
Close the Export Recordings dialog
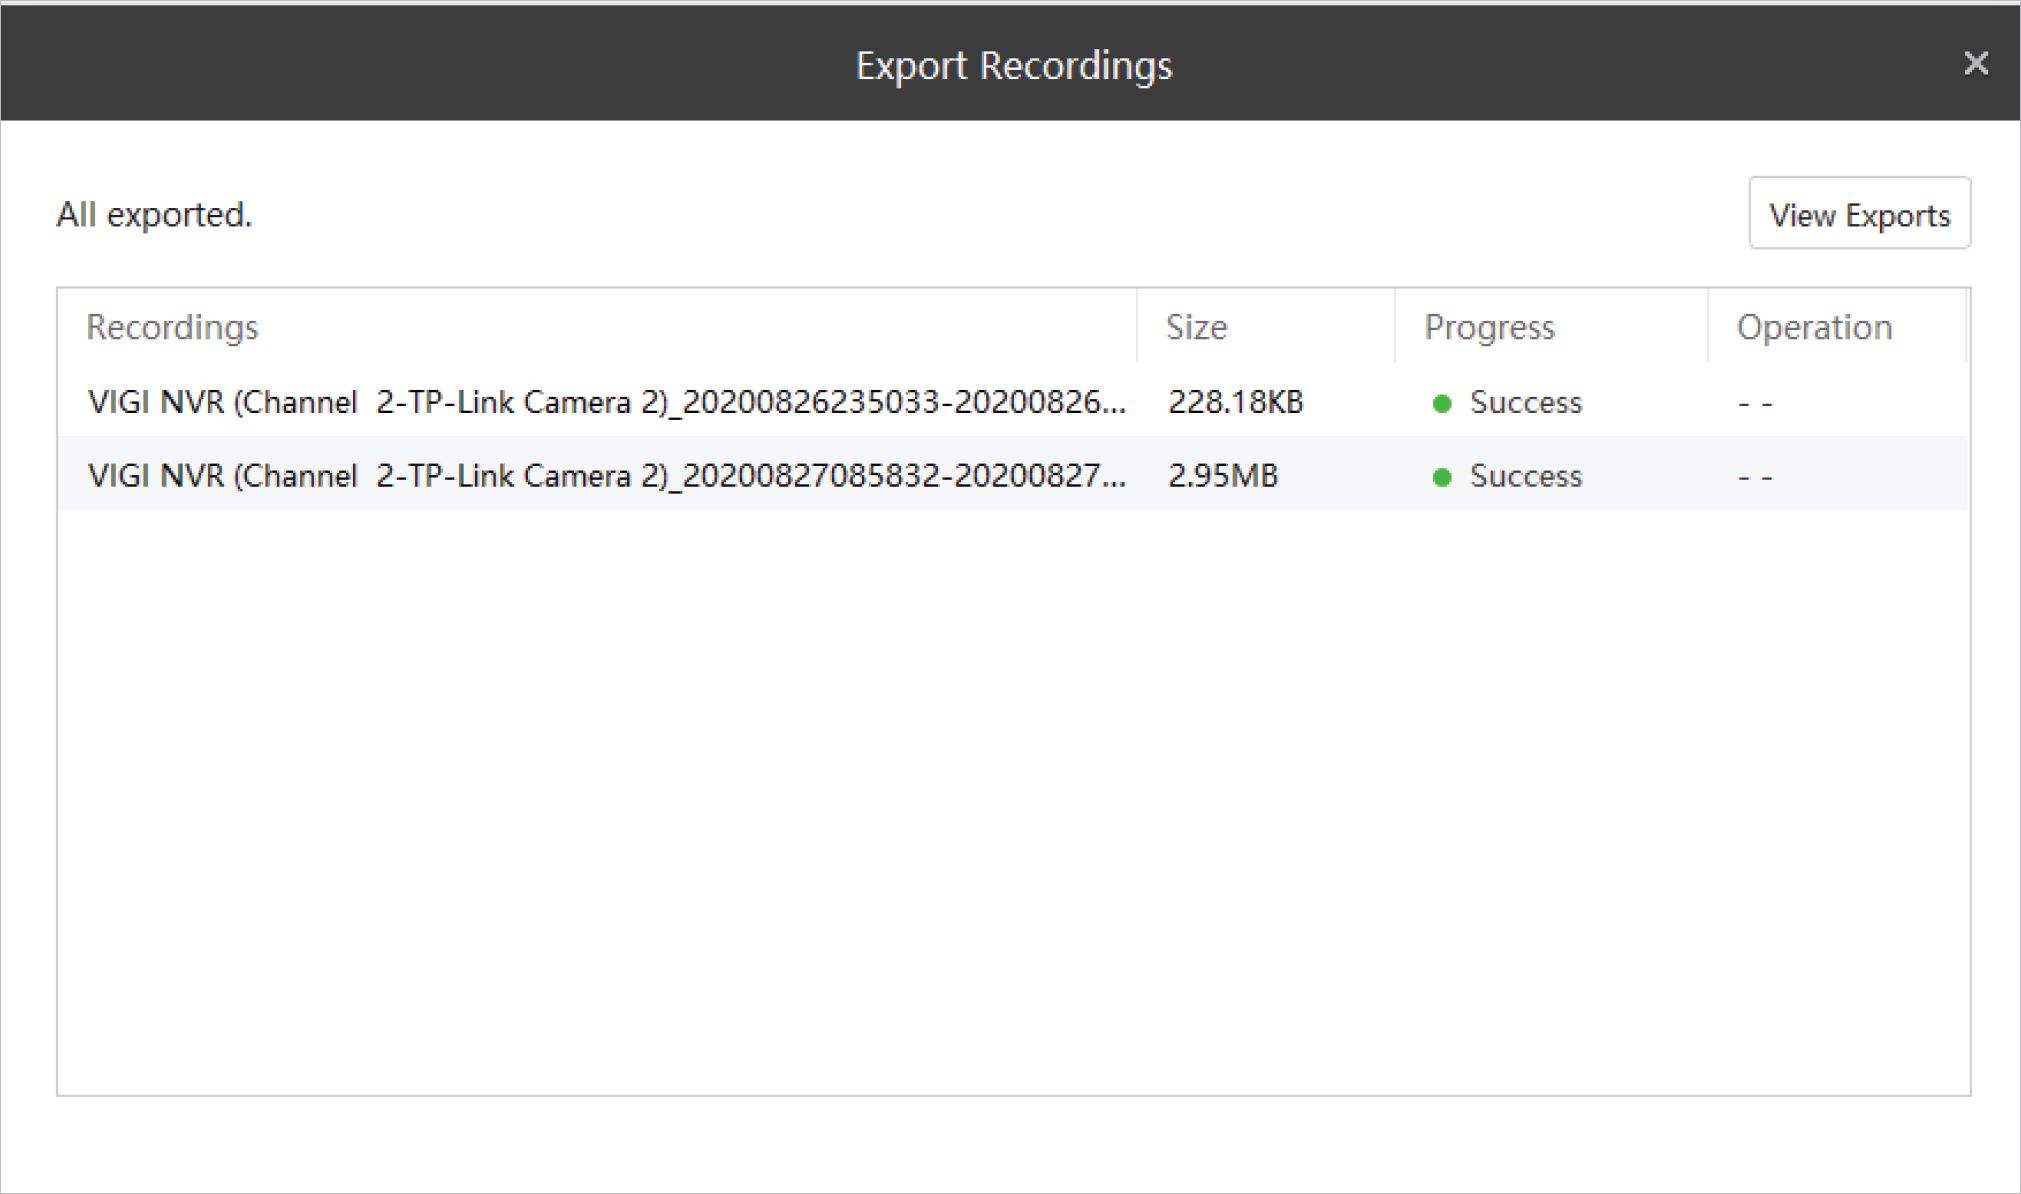[x=1975, y=63]
